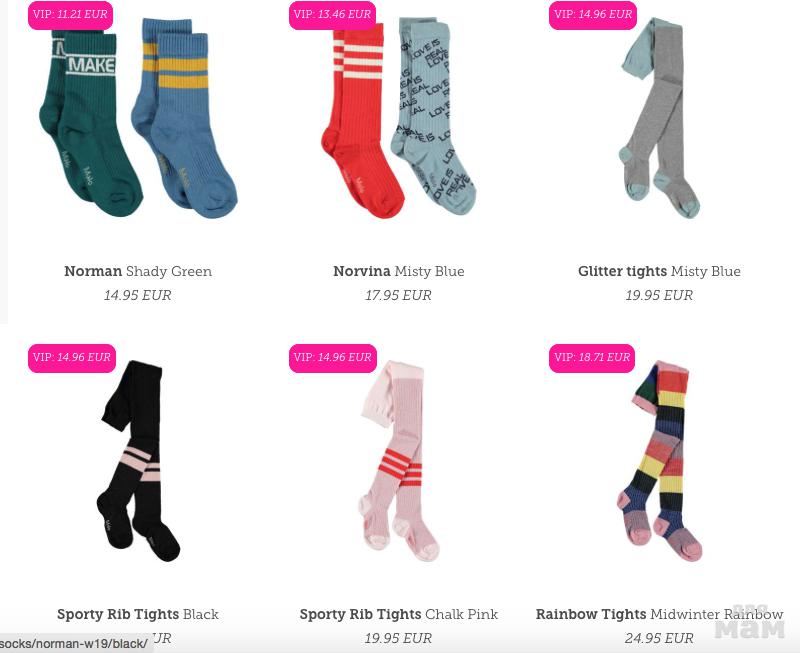Click the MaM watermark logo

click(750, 623)
